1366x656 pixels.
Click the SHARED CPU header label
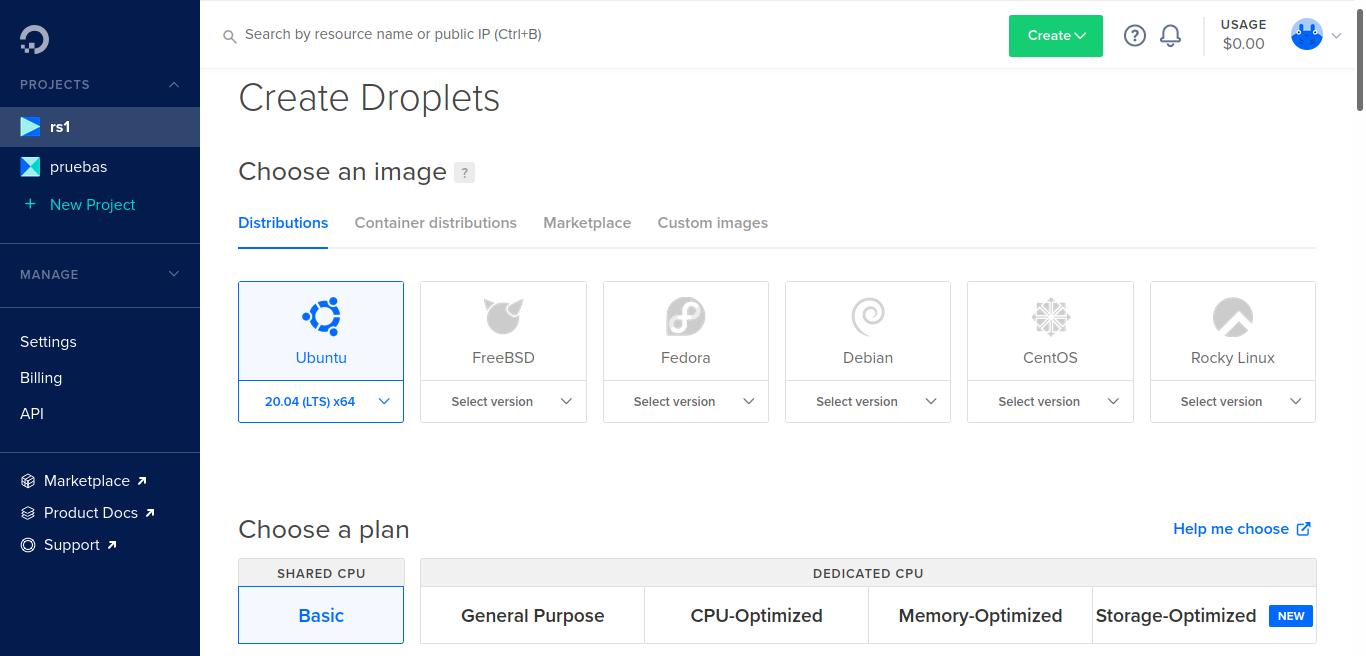tap(321, 573)
